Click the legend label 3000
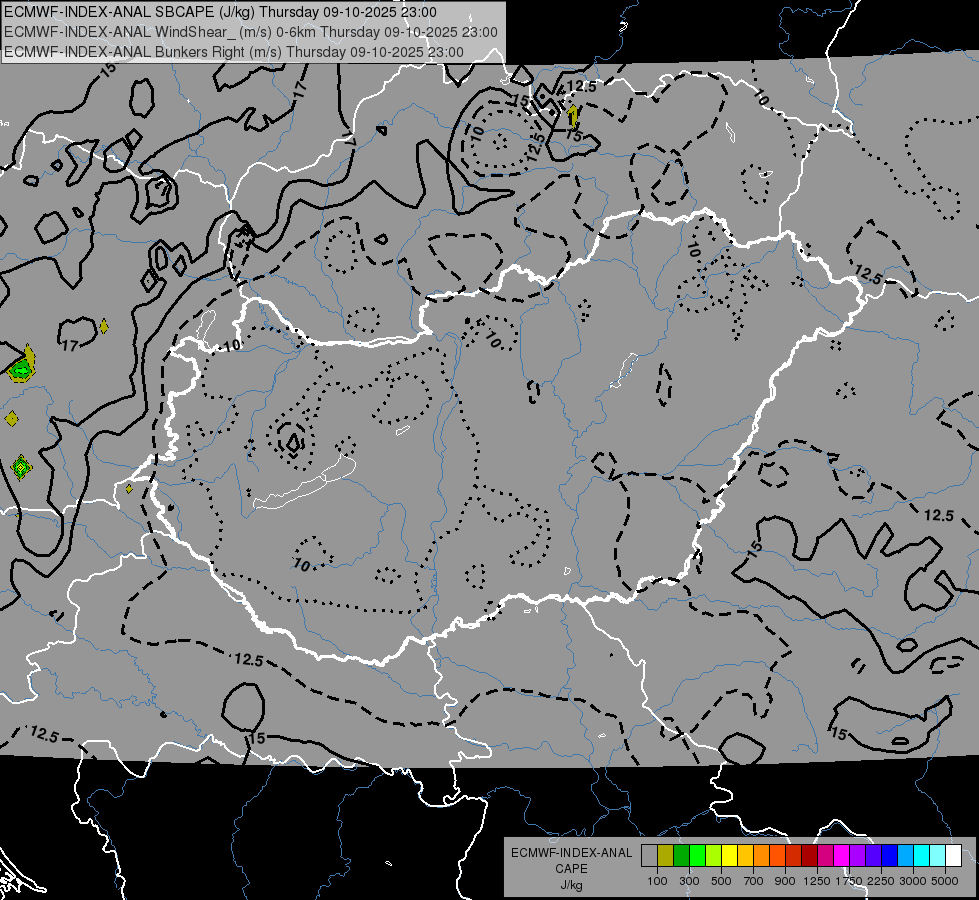Viewport: 979px width, 900px height. pyautogui.click(x=913, y=881)
